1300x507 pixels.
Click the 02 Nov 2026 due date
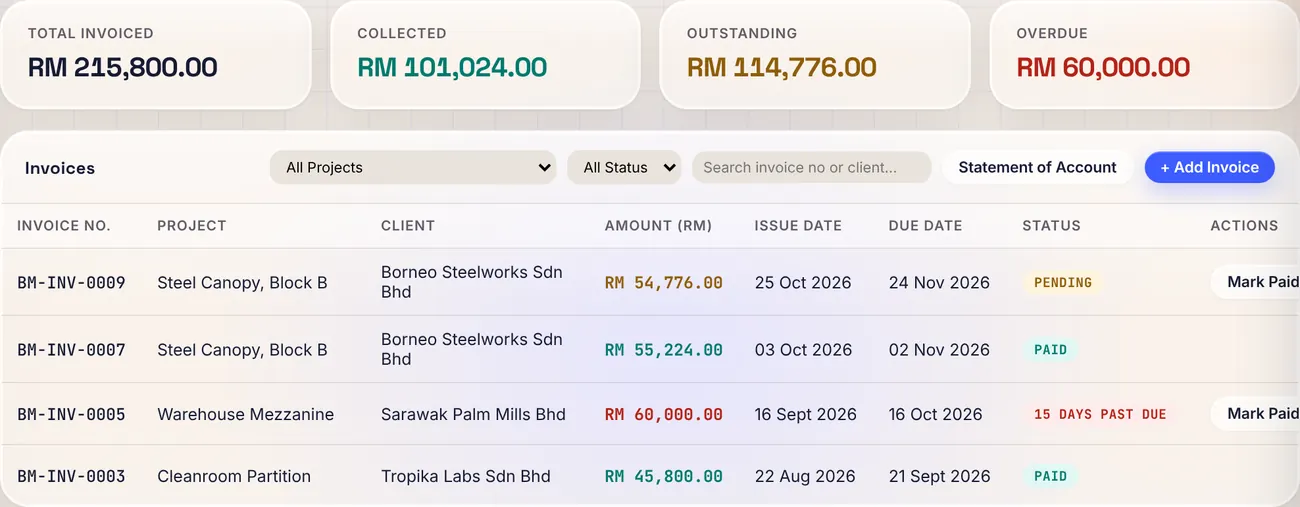coord(939,350)
